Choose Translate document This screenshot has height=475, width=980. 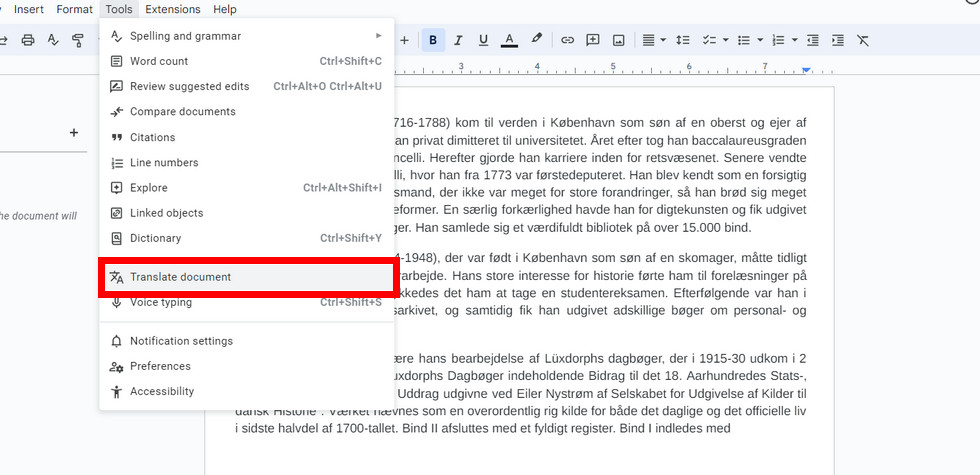(x=247, y=277)
